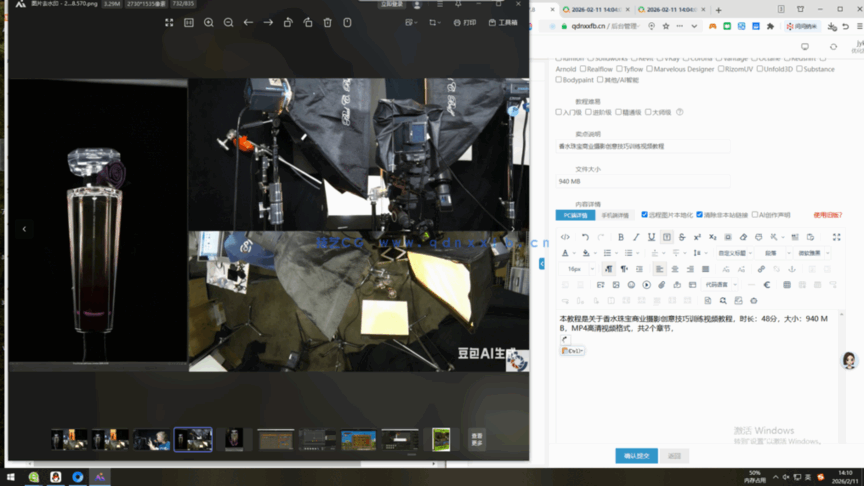Expand address bar chevron dropdown in browser
The width and height of the screenshot is (864, 486).
coord(694,26)
